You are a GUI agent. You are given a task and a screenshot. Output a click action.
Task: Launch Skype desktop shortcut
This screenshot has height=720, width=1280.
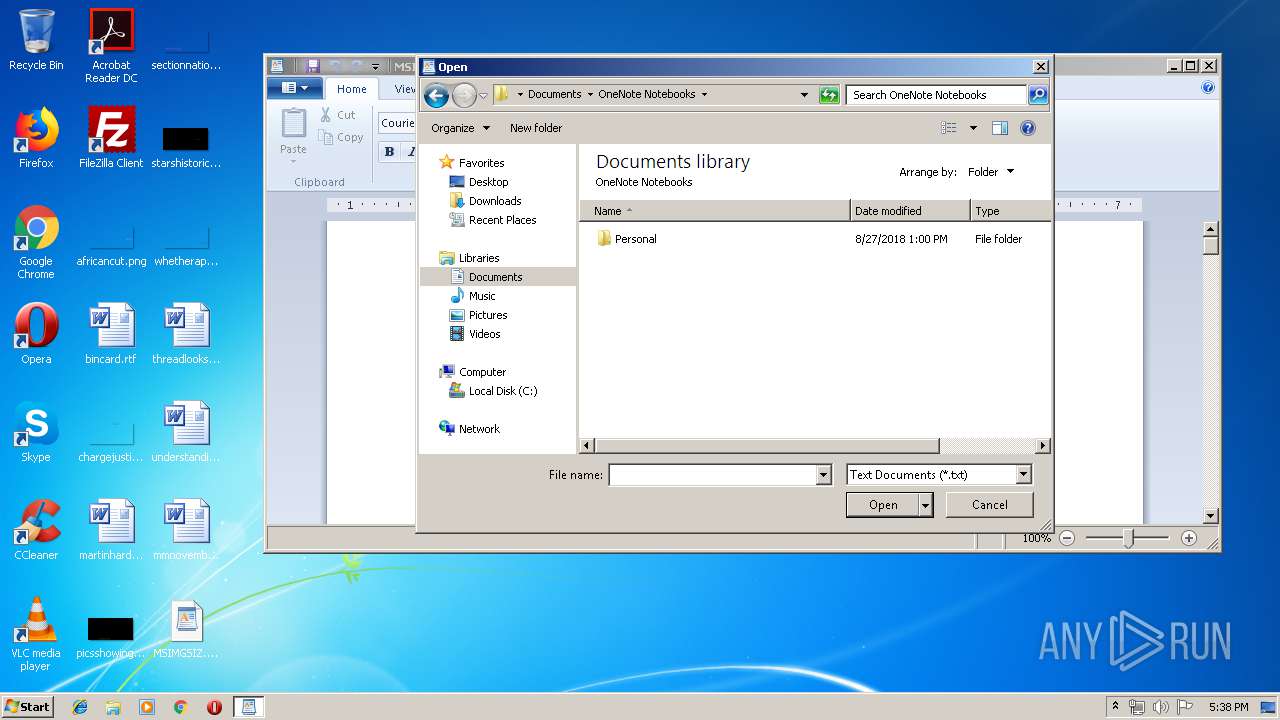click(36, 431)
